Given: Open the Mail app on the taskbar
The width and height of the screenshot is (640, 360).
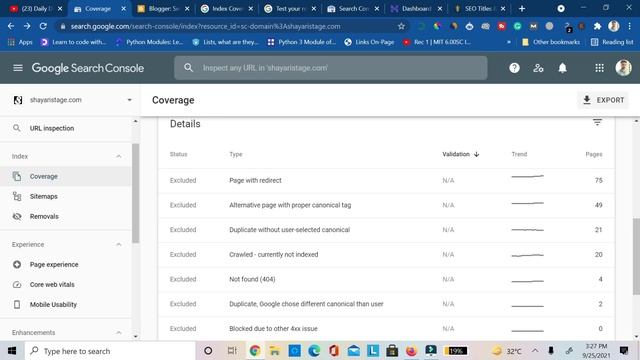Looking at the screenshot, I should point(353,351).
